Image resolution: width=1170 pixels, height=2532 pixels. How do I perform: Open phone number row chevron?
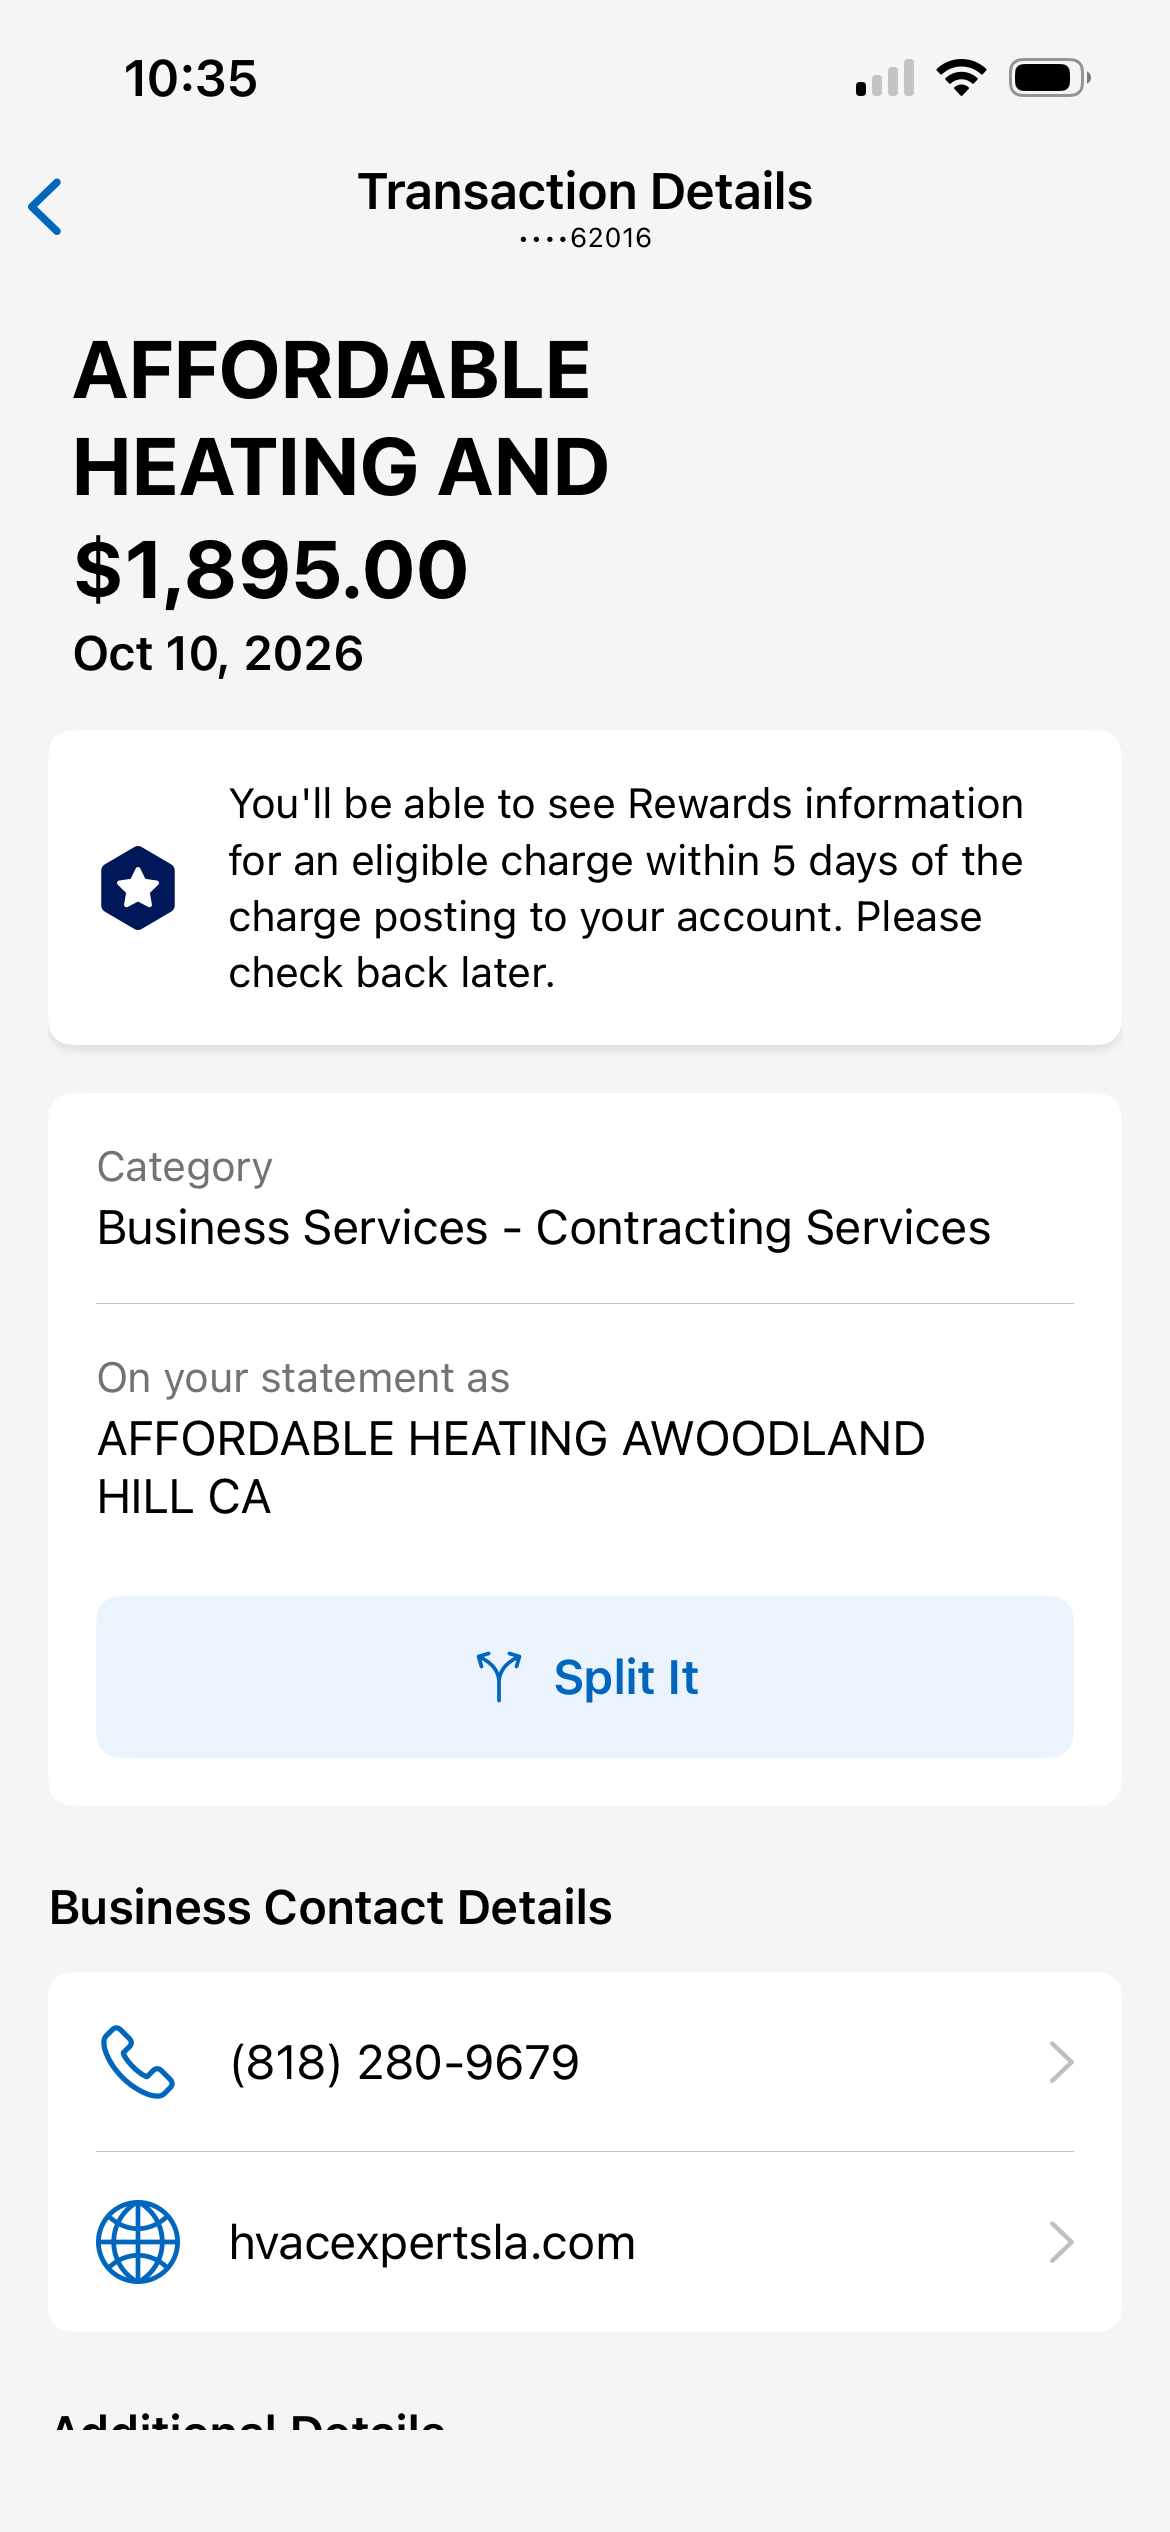click(x=1061, y=2062)
